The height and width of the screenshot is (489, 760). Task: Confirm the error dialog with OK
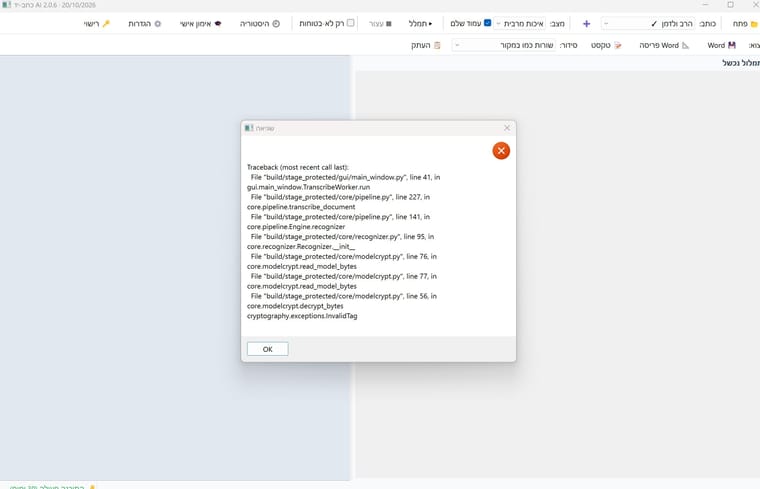268,349
